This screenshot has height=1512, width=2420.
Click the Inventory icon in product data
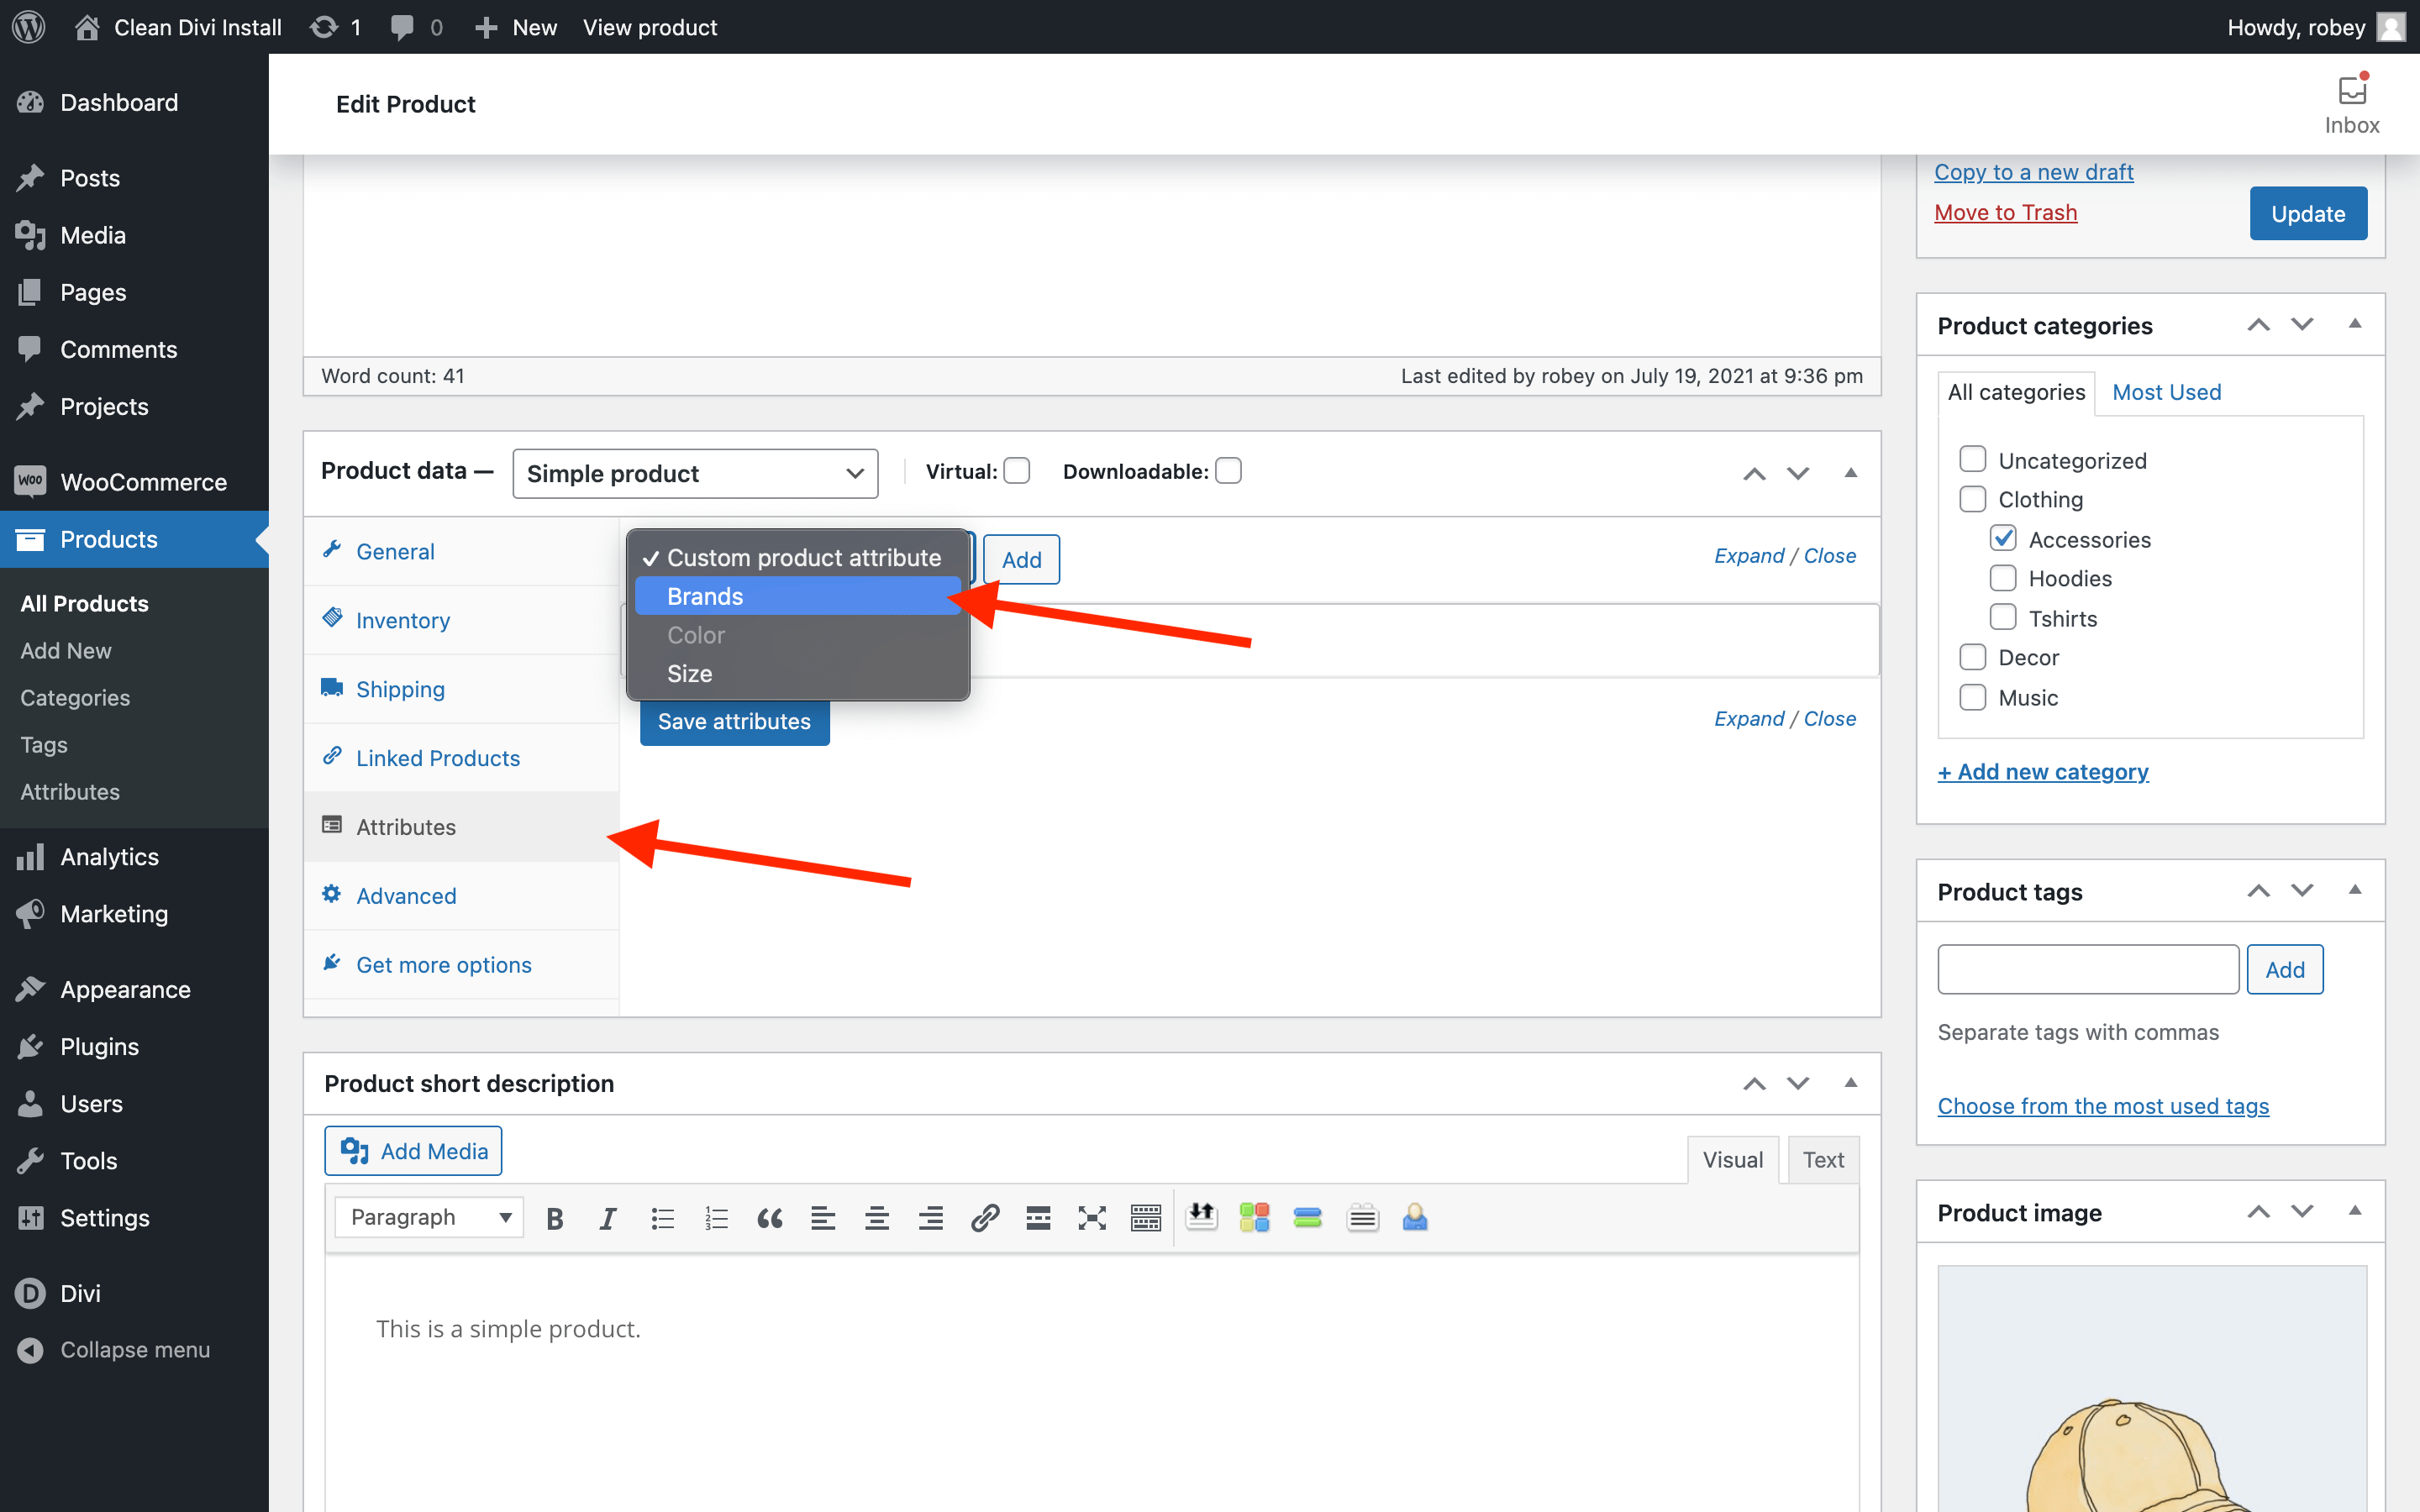pyautogui.click(x=331, y=617)
